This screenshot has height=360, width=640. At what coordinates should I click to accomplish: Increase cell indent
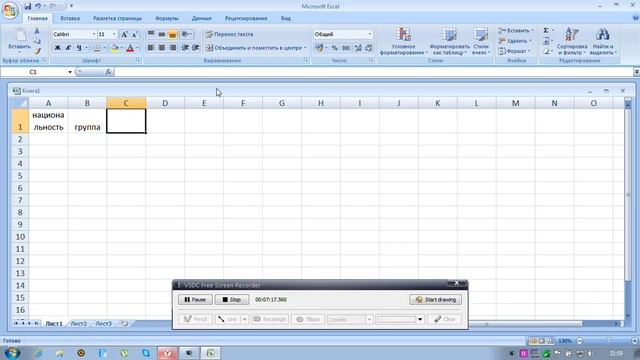(196, 48)
